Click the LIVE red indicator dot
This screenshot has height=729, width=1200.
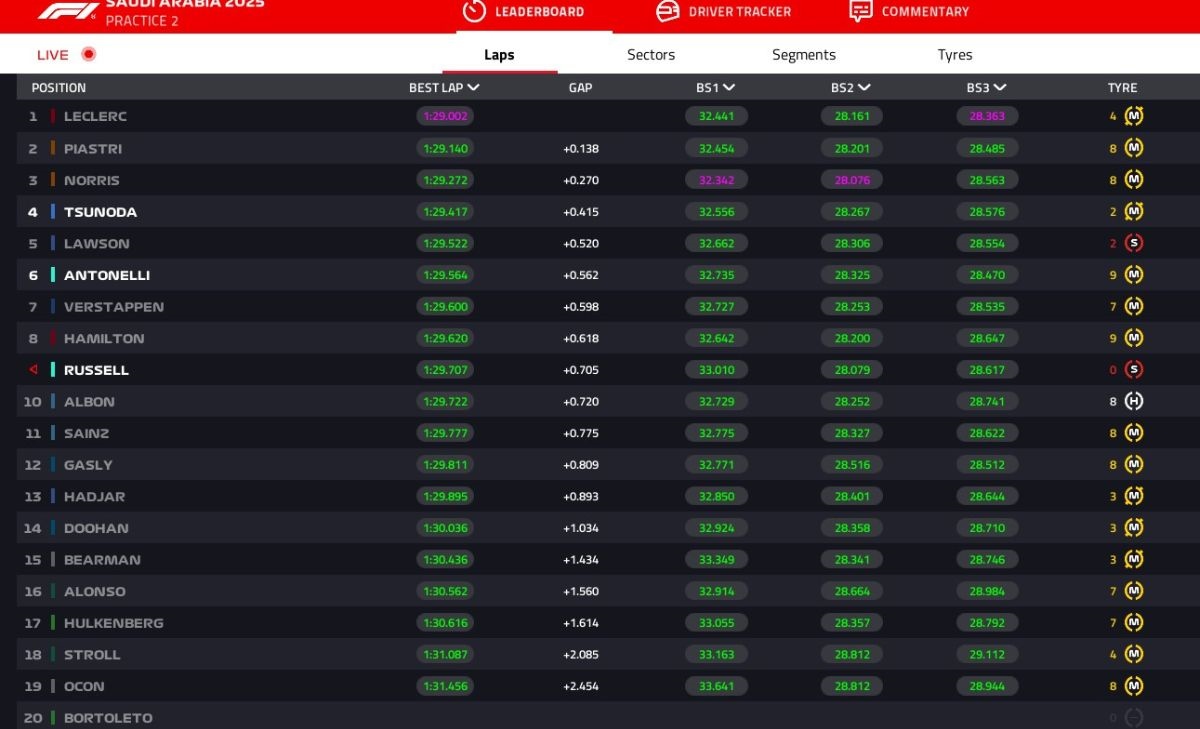pyautogui.click(x=88, y=55)
